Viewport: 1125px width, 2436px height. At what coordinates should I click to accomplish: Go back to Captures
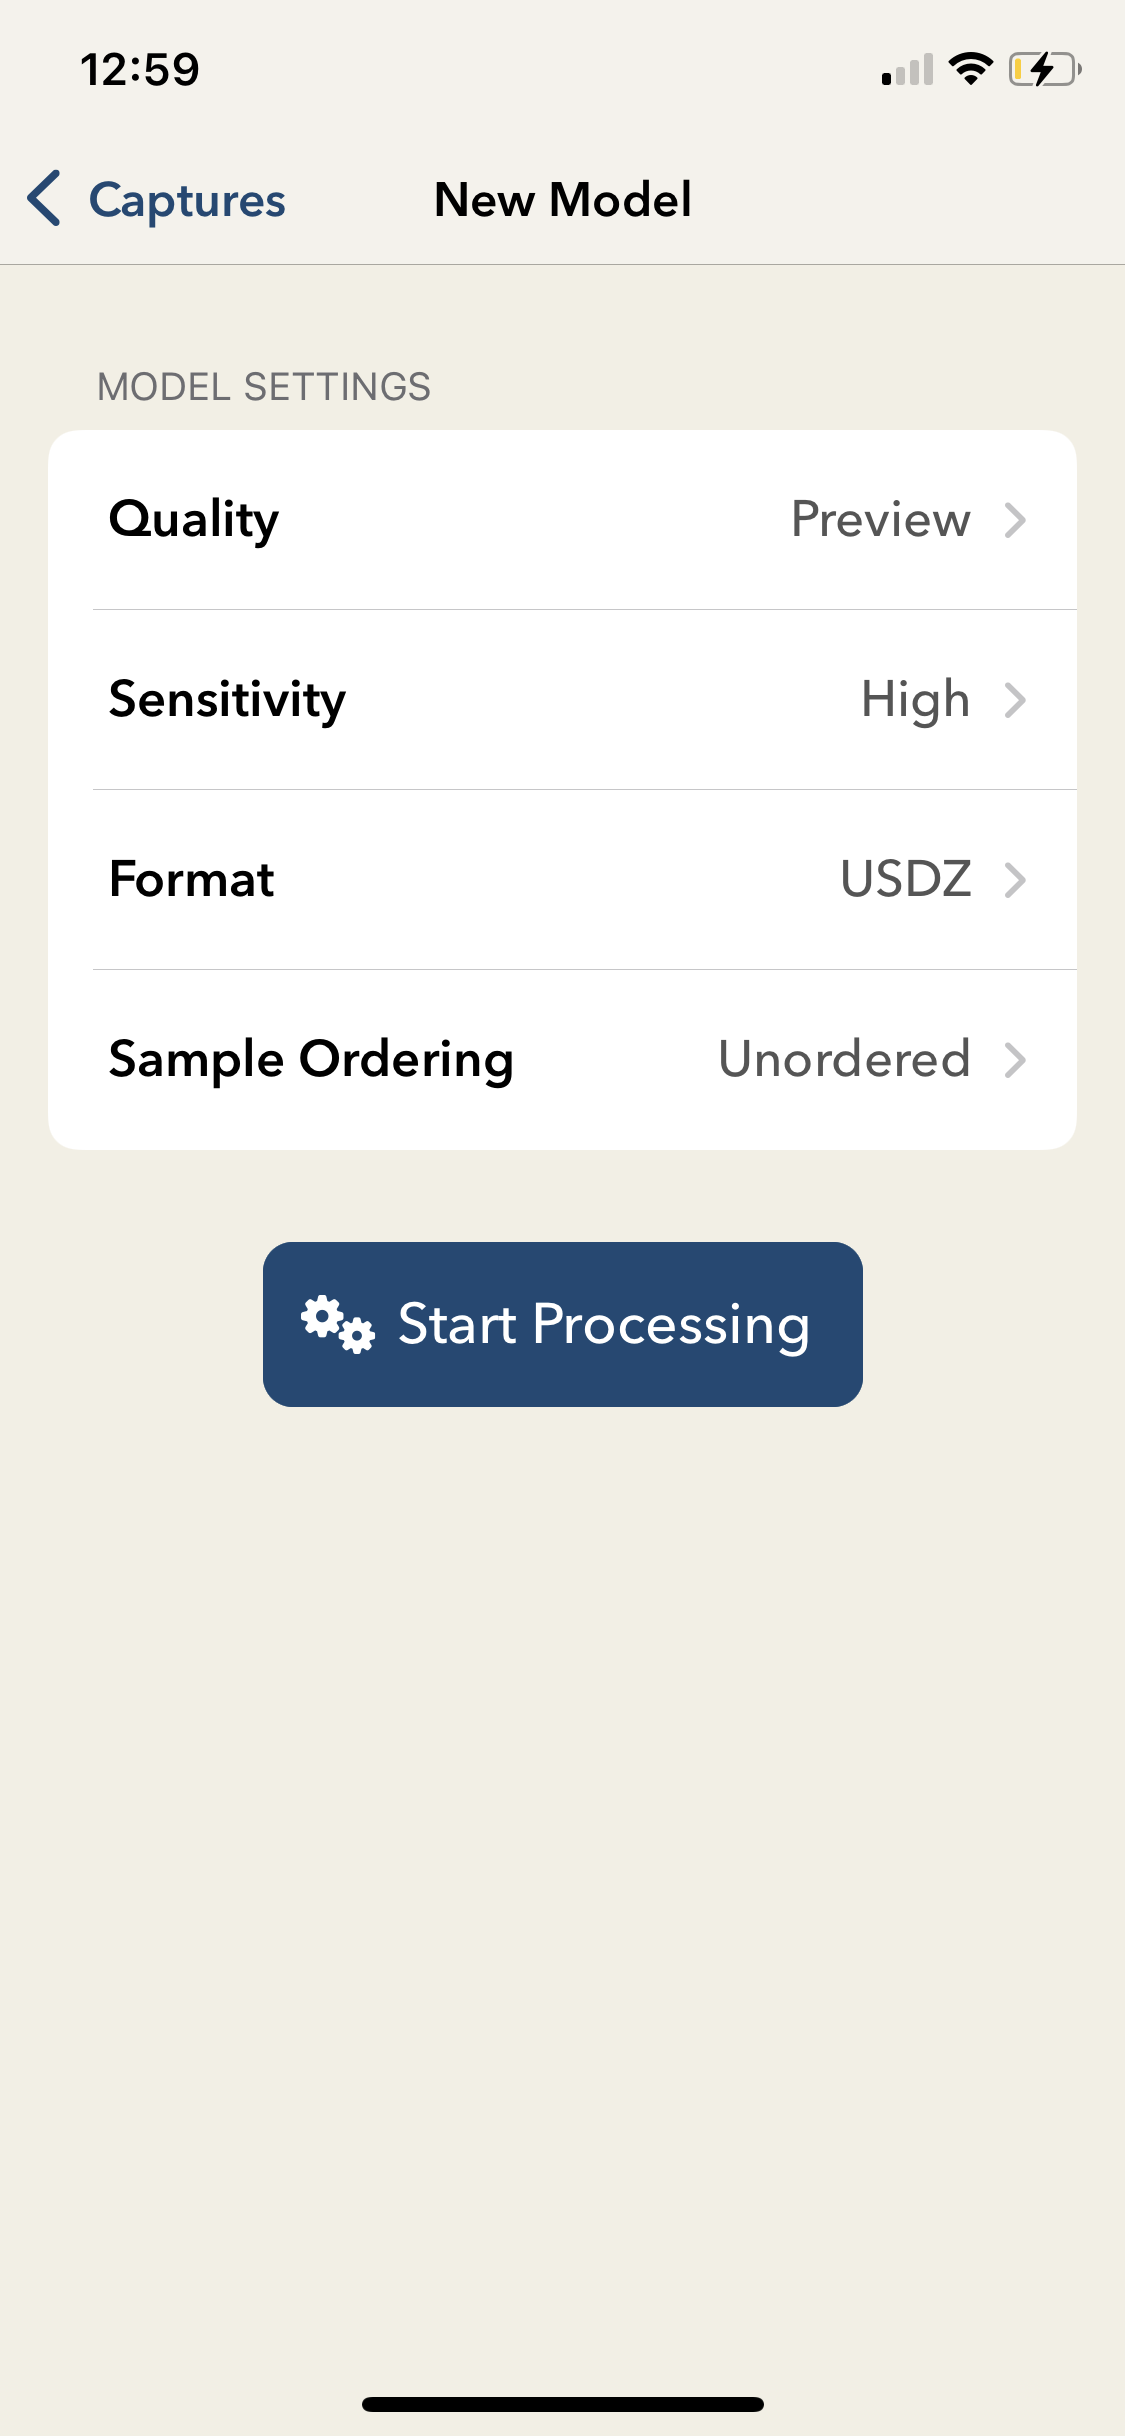pos(187,200)
